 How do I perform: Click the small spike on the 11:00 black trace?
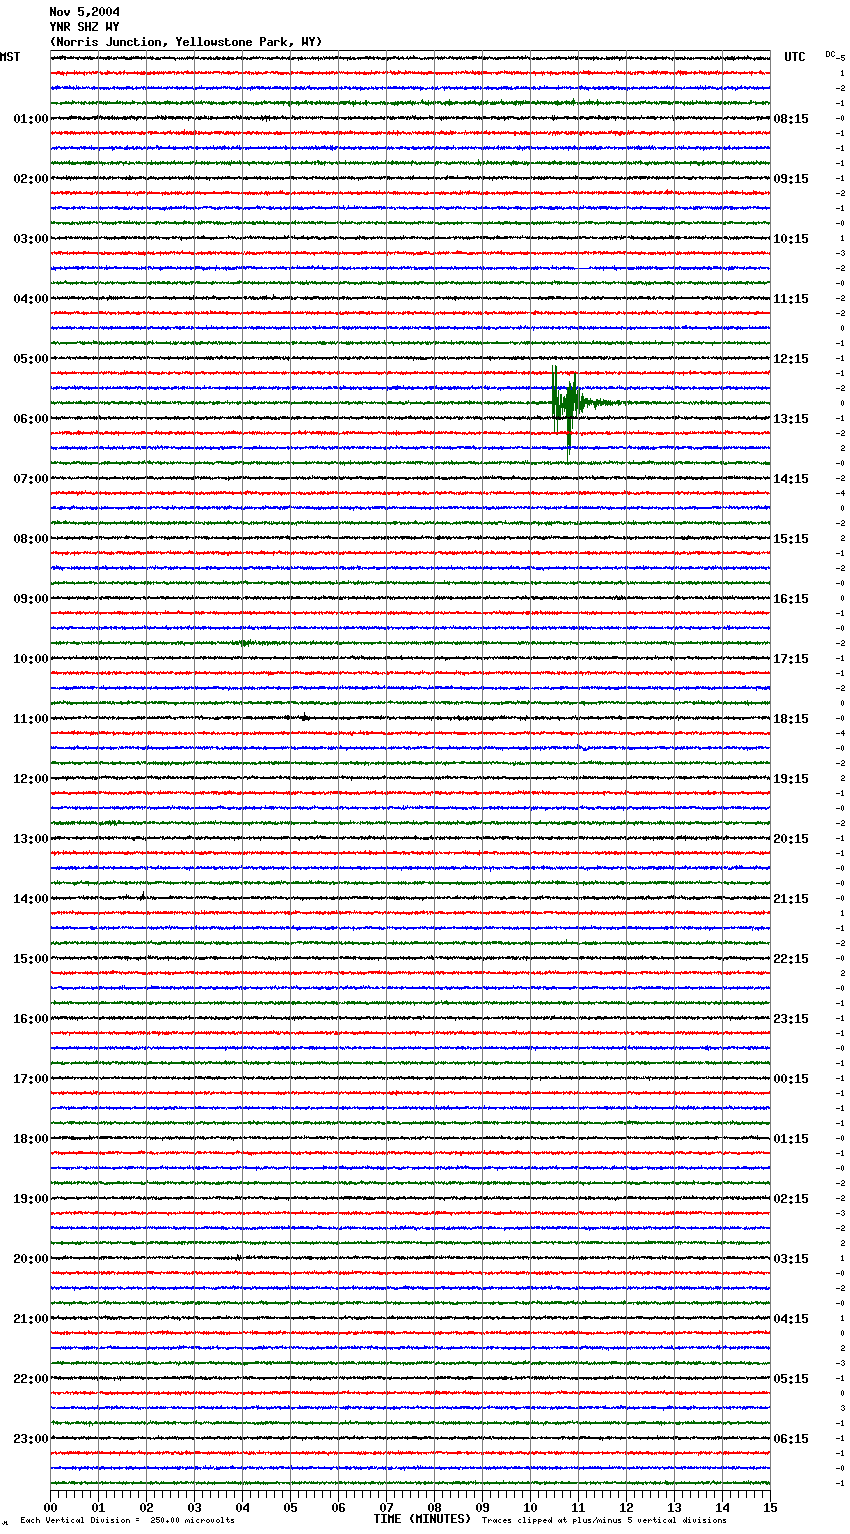[x=304, y=717]
